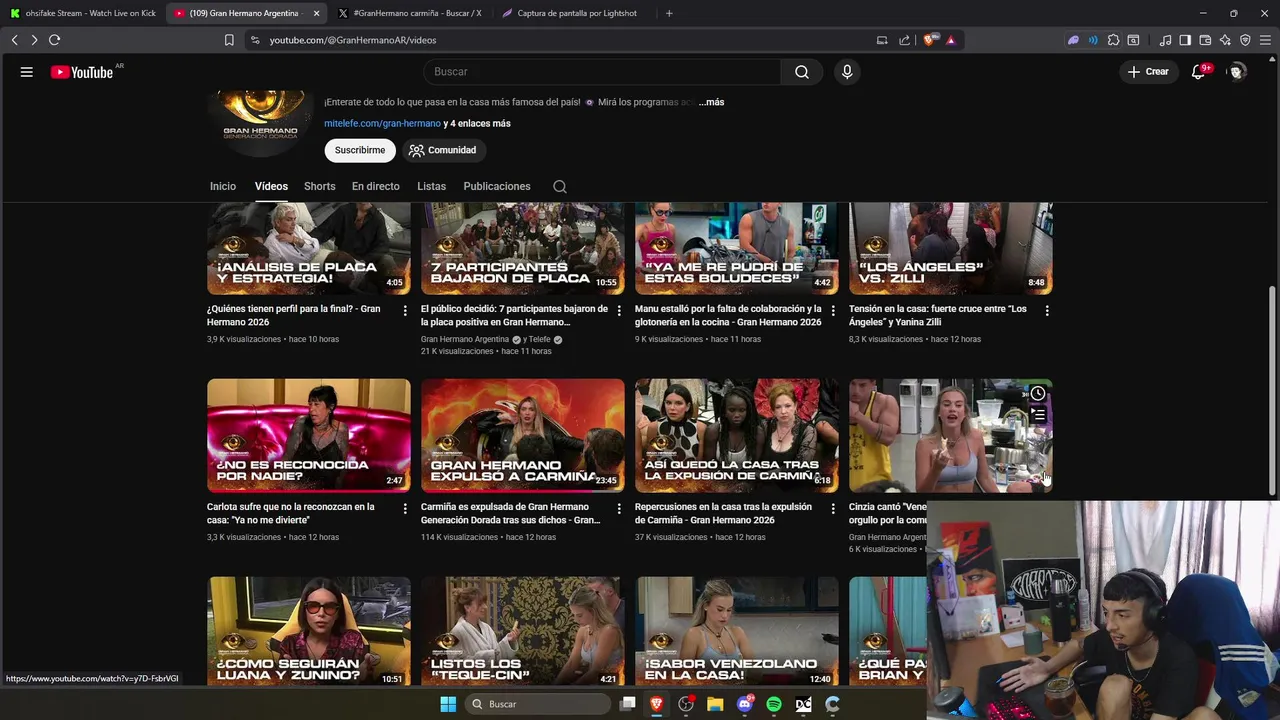Open Brave Shields lion icon
The height and width of the screenshot is (720, 1280).
click(x=929, y=40)
